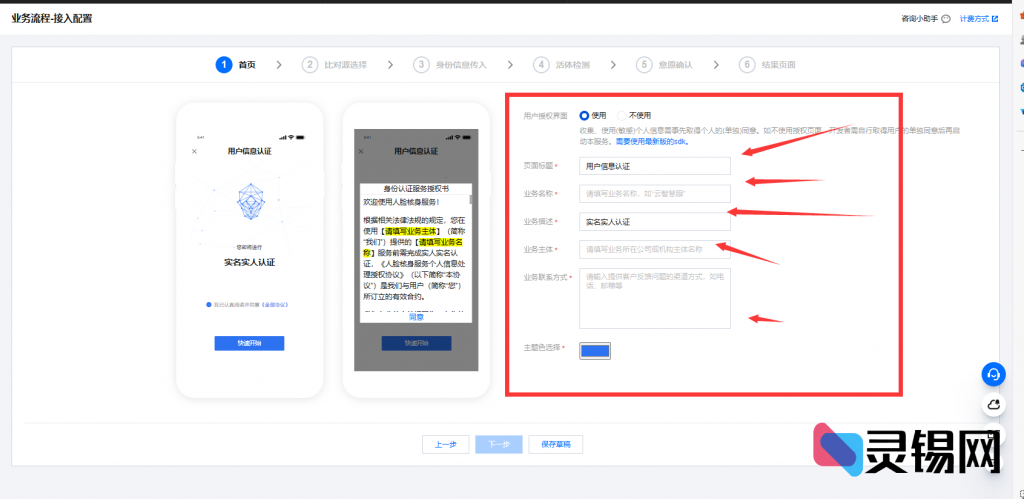The height and width of the screenshot is (499, 1024).
Task: Click the step 4 活体检测 number icon
Action: [541, 65]
